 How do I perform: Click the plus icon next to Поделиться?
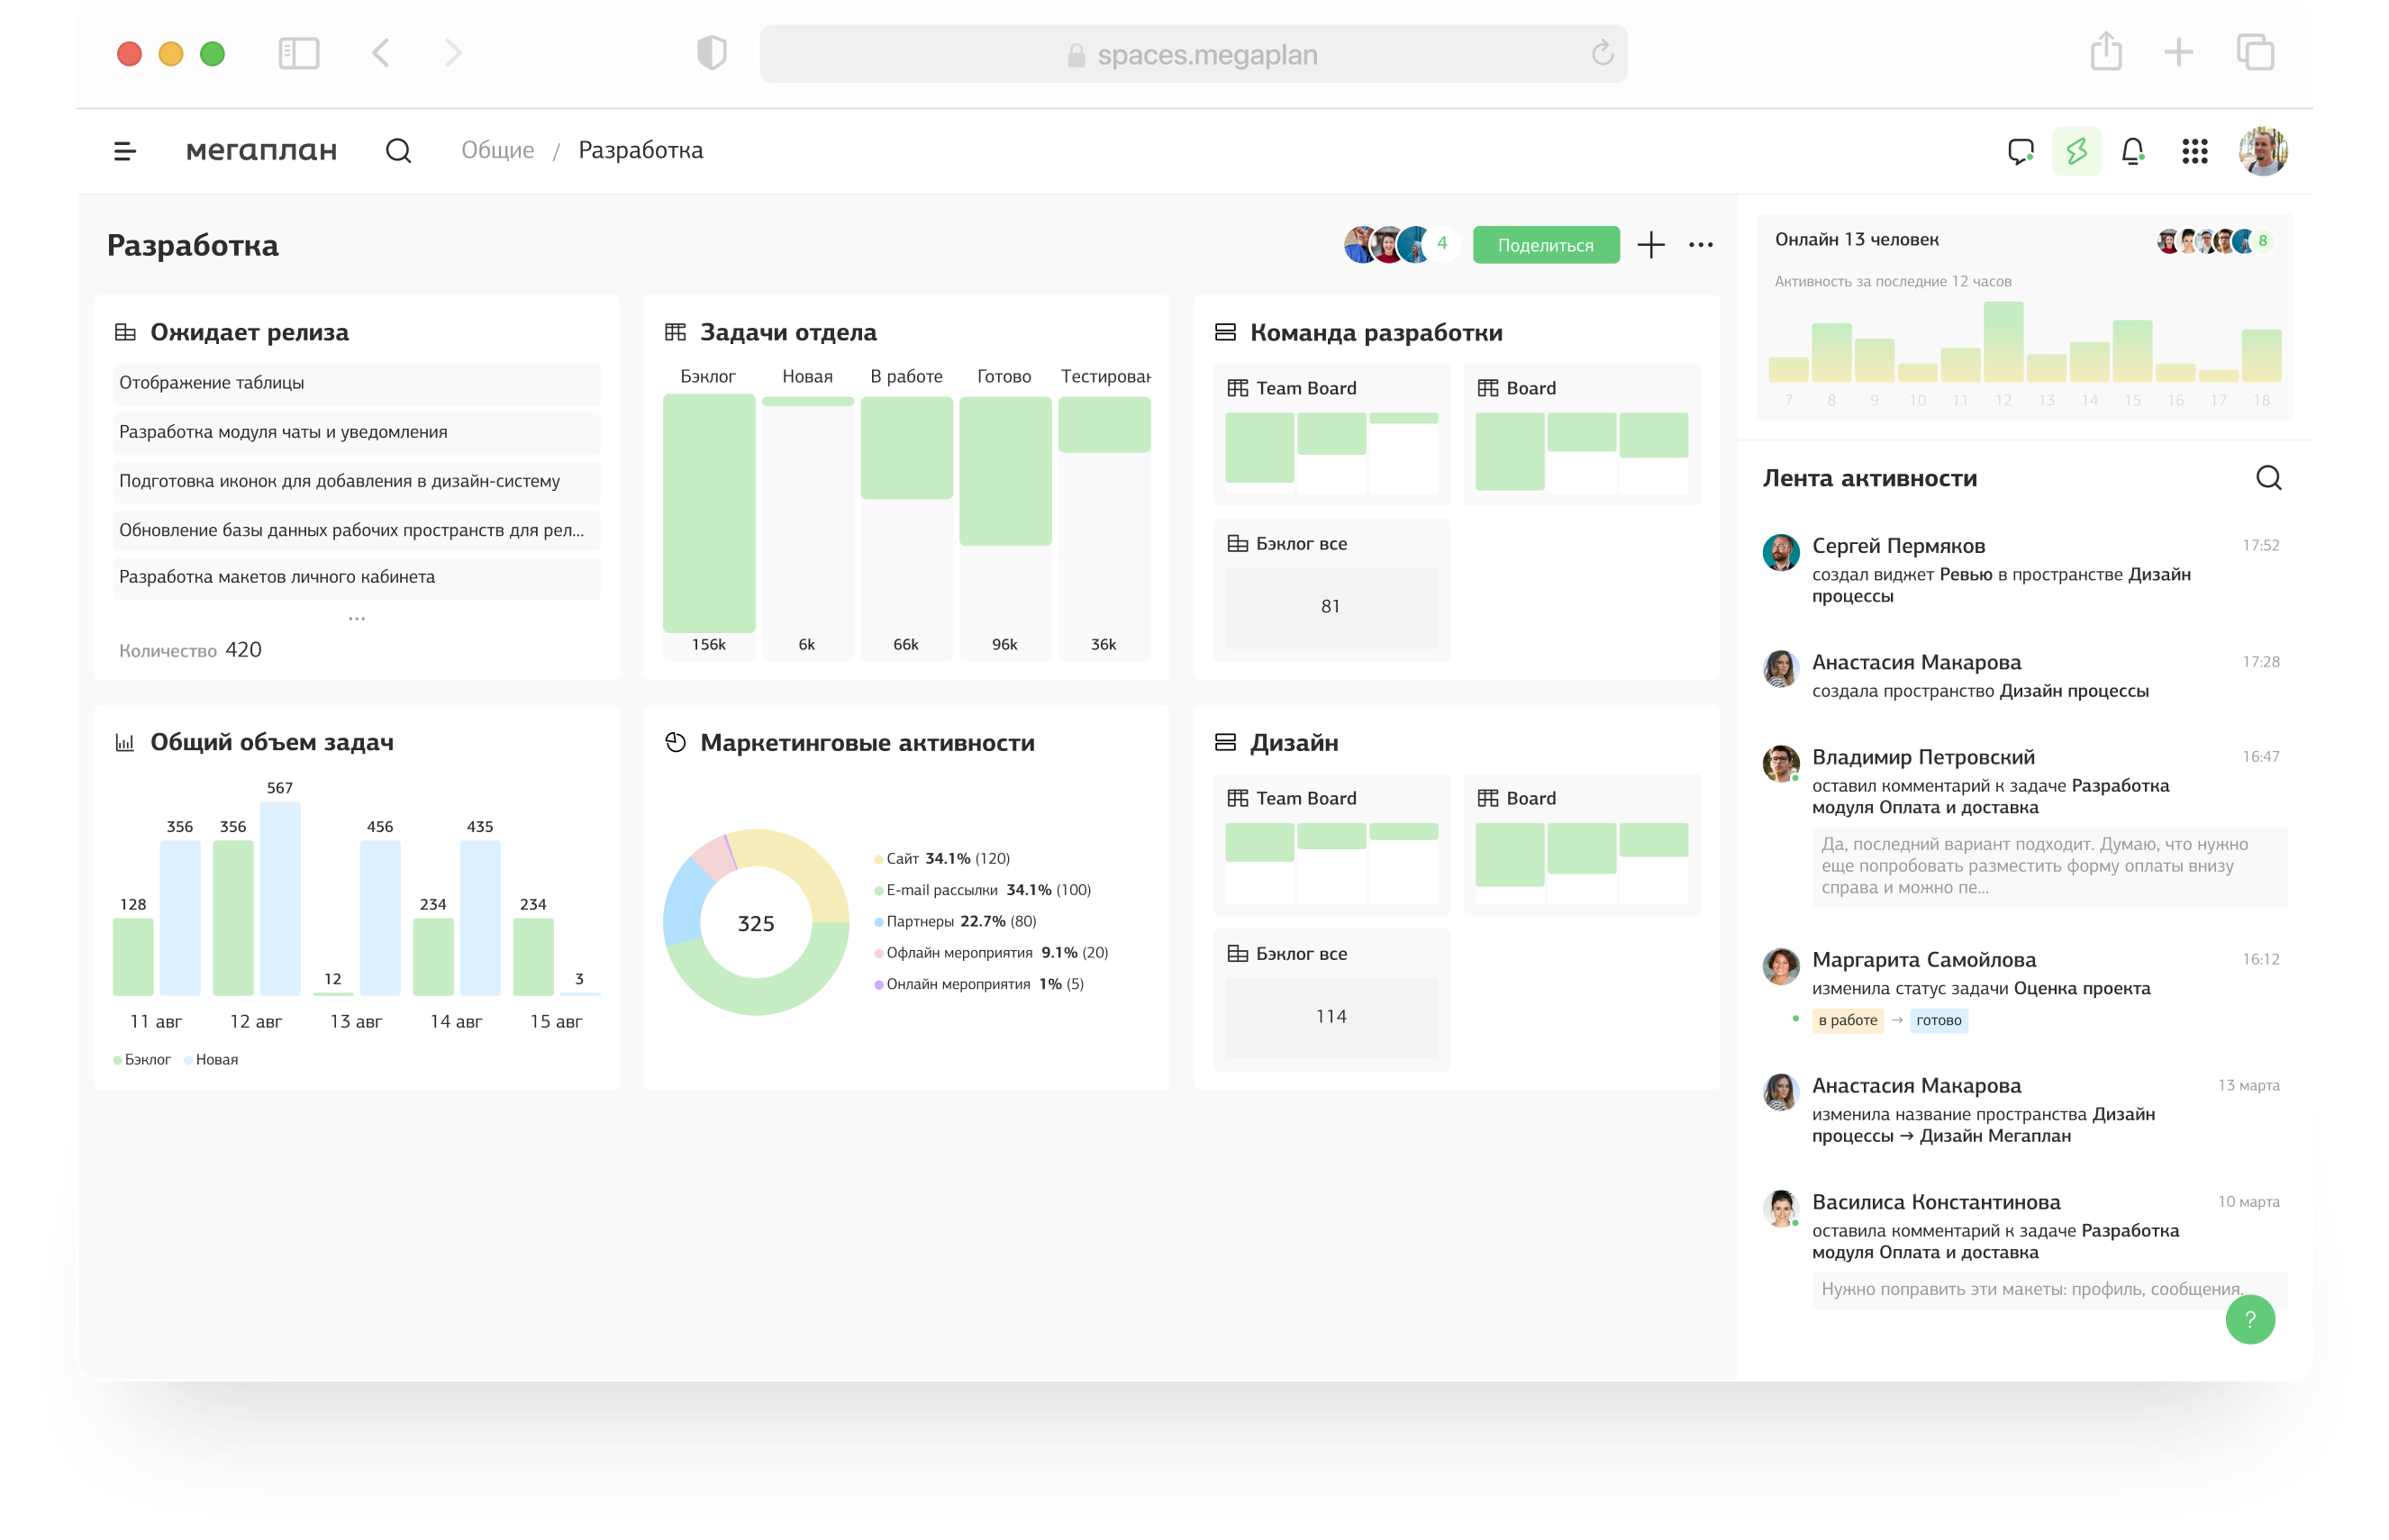(1651, 245)
